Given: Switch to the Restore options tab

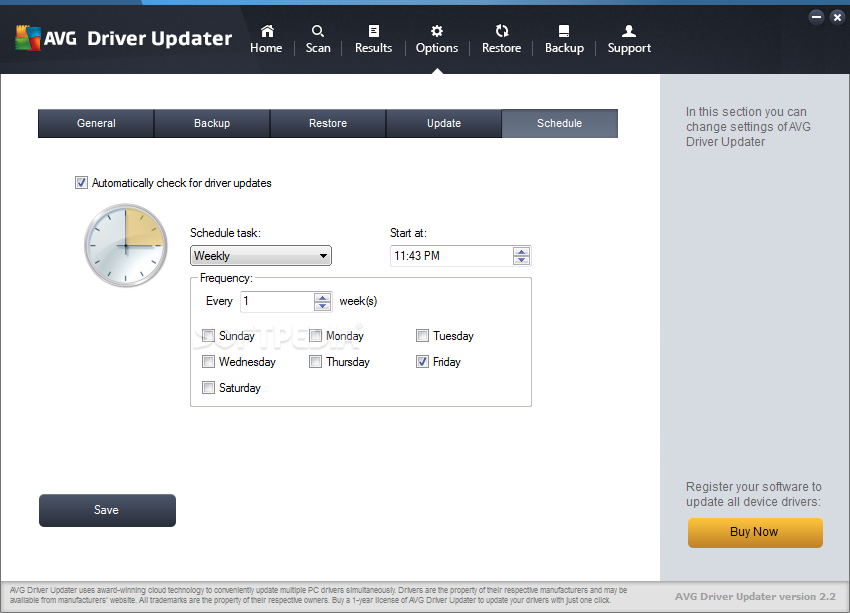Looking at the screenshot, I should (328, 124).
